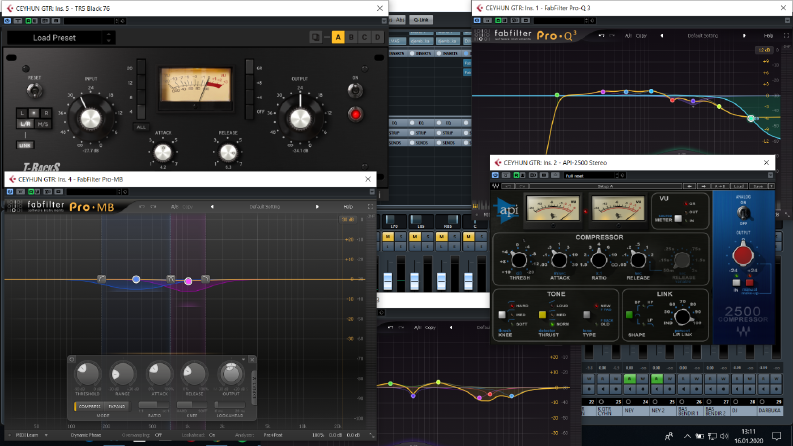Go to previous preset in Pro-MB
Image resolution: width=793 pixels, height=446 pixels.
coord(212,207)
